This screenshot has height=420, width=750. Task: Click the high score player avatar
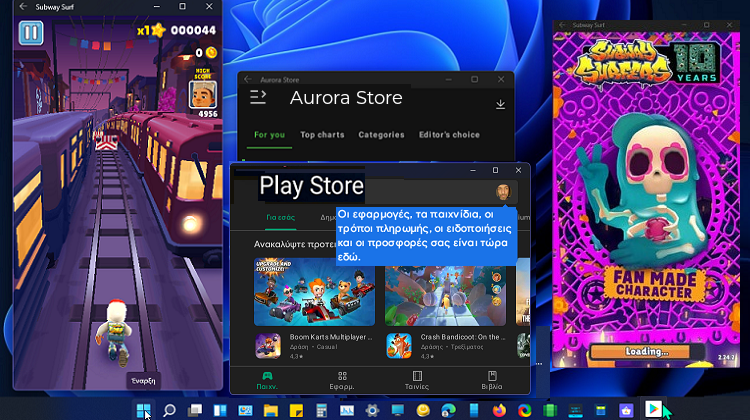click(203, 95)
